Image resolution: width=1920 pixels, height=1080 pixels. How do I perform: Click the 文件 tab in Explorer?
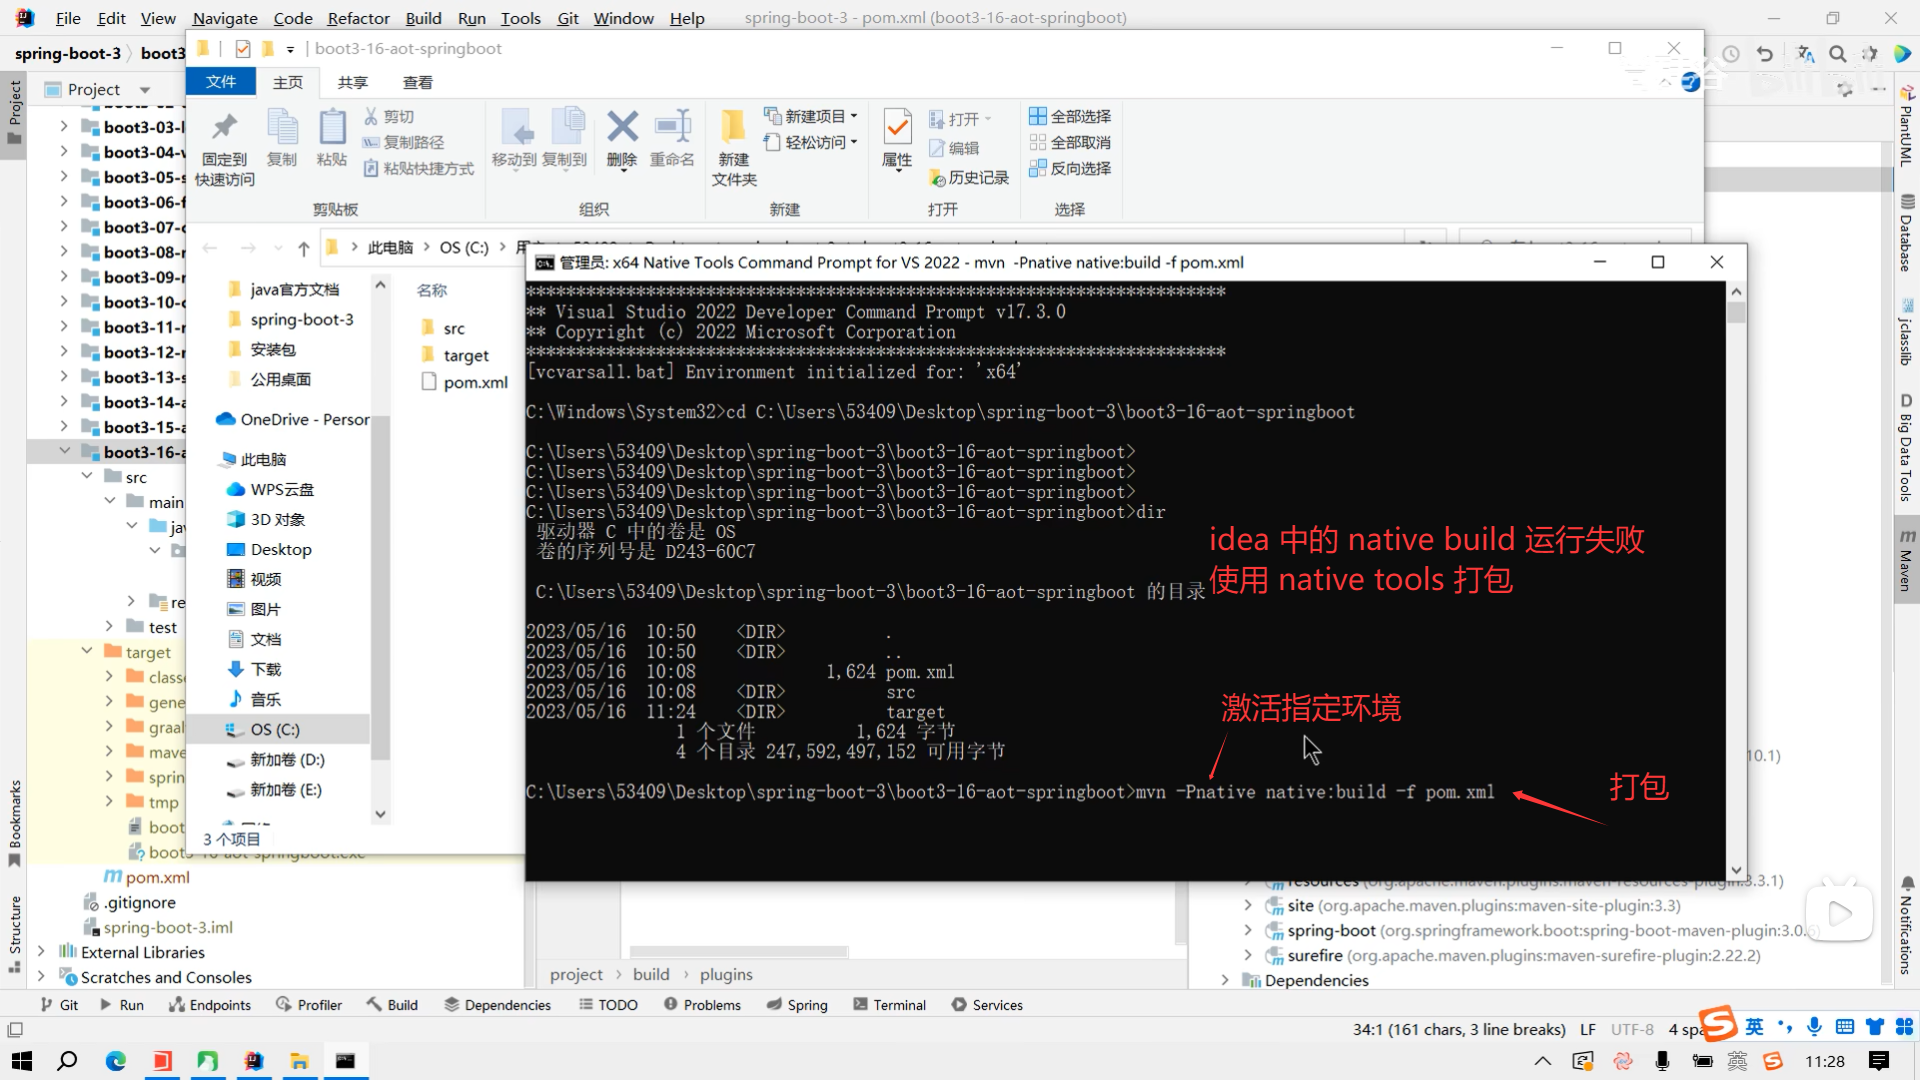point(221,82)
